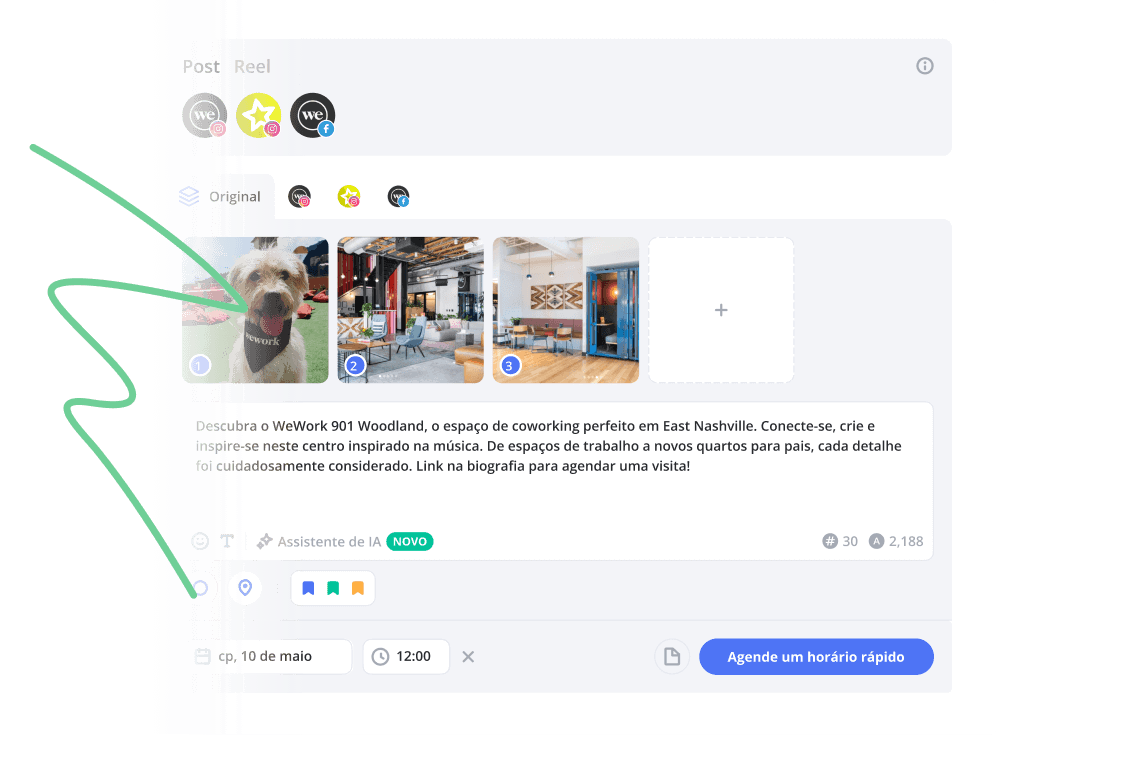This screenshot has width=1140, height=760.
Task: Select the green bookmark label swatch
Action: click(x=333, y=587)
